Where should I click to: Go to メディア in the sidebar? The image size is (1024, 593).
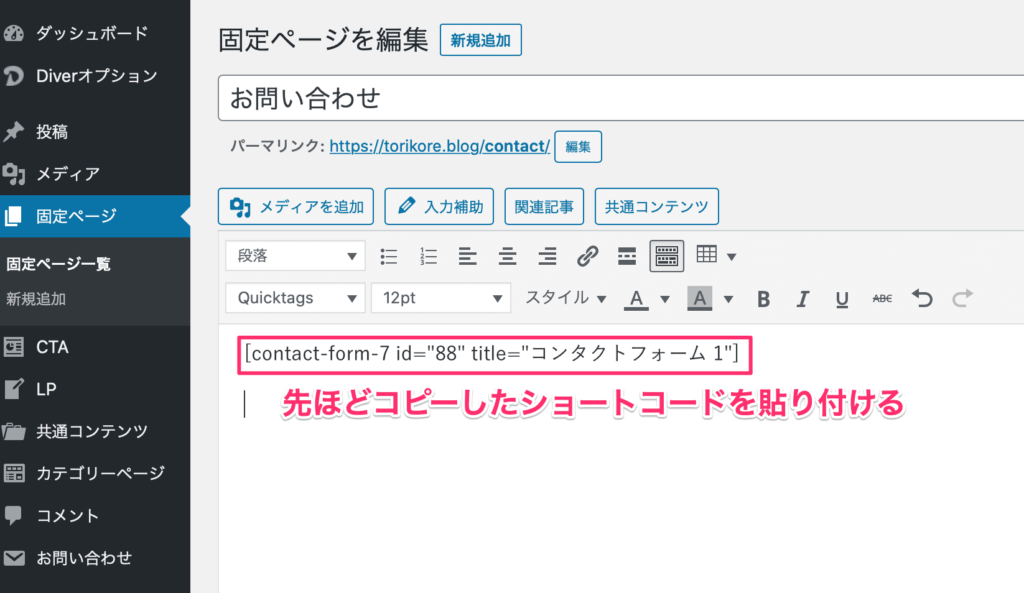tap(68, 173)
